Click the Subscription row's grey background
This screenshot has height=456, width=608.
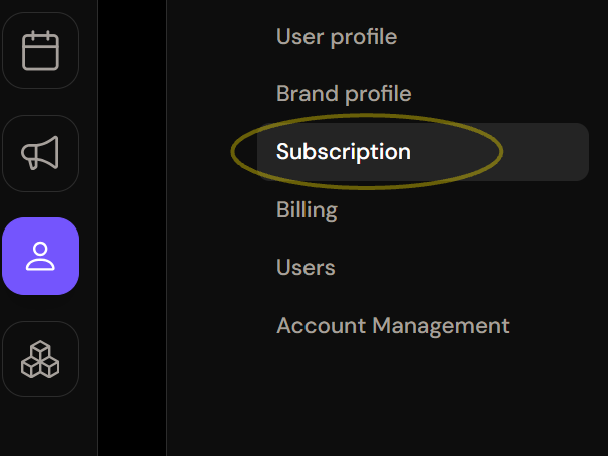[x=423, y=152]
